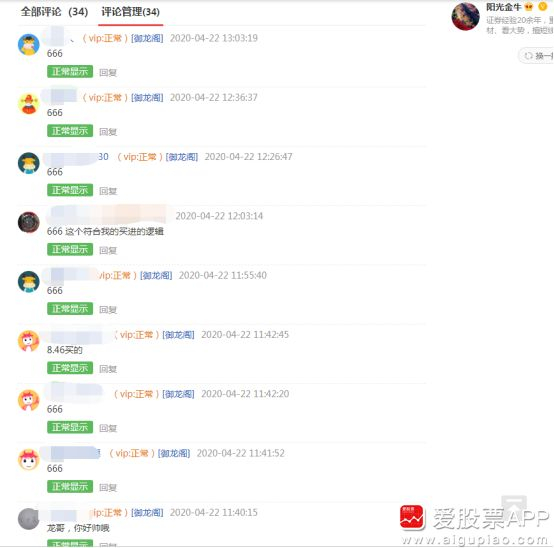Open dark avatar of 12:03:14 commenter
This screenshot has width=554, height=548.
pyautogui.click(x=29, y=222)
